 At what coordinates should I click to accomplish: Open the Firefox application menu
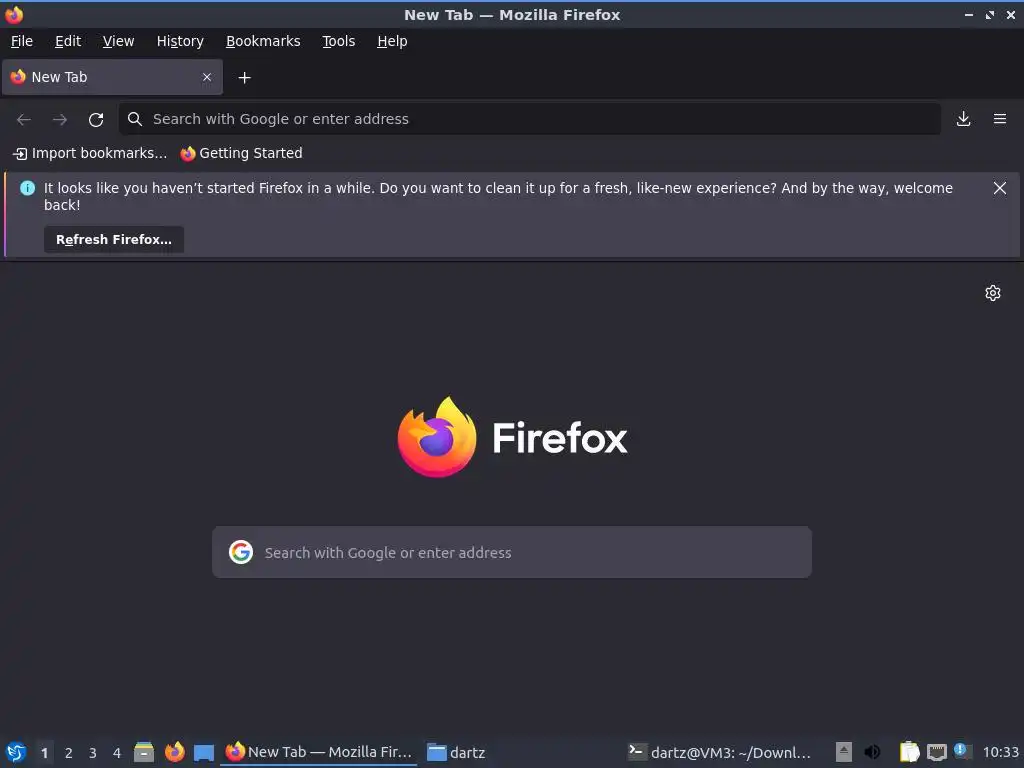(1000, 119)
